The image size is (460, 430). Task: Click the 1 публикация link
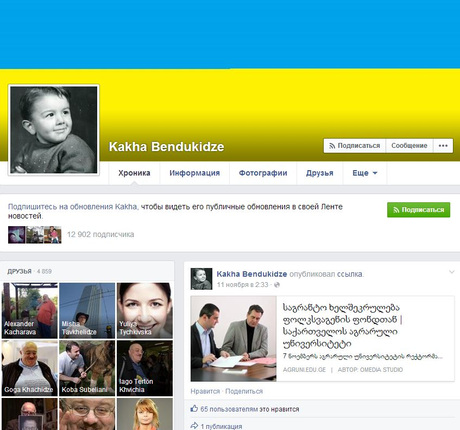coord(221,426)
